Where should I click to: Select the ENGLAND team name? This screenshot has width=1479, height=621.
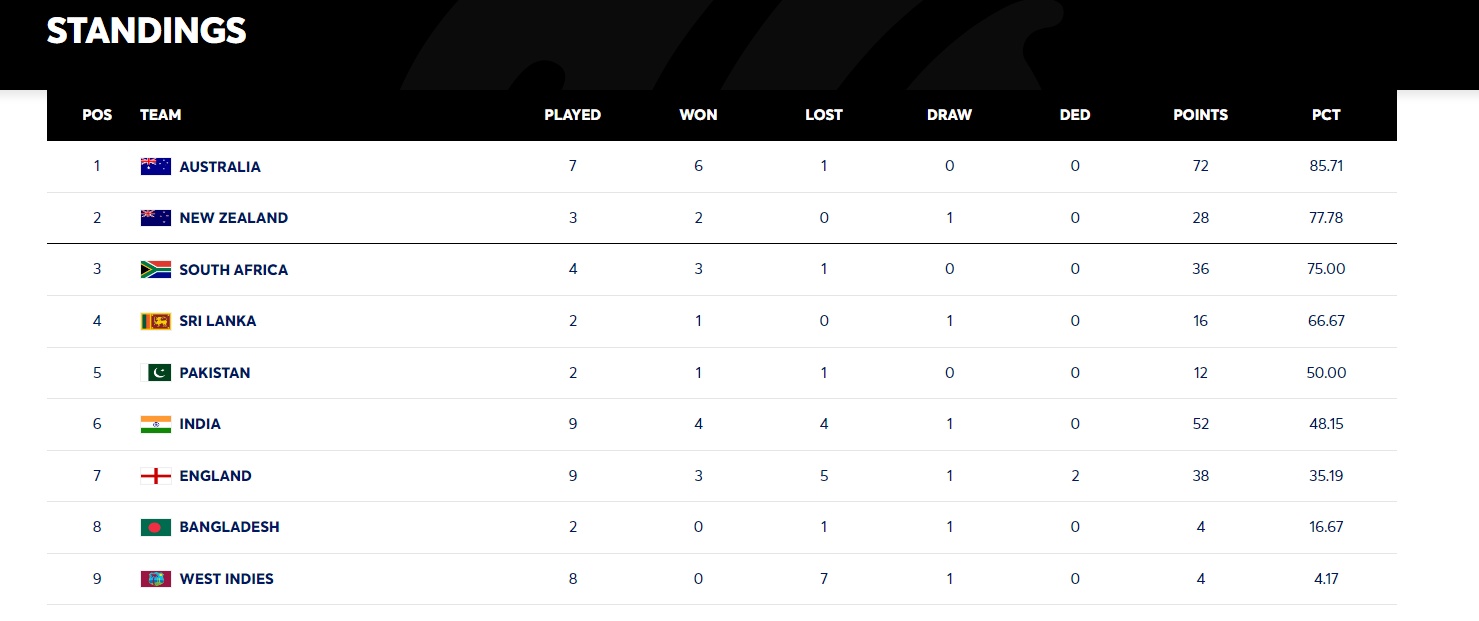(215, 476)
